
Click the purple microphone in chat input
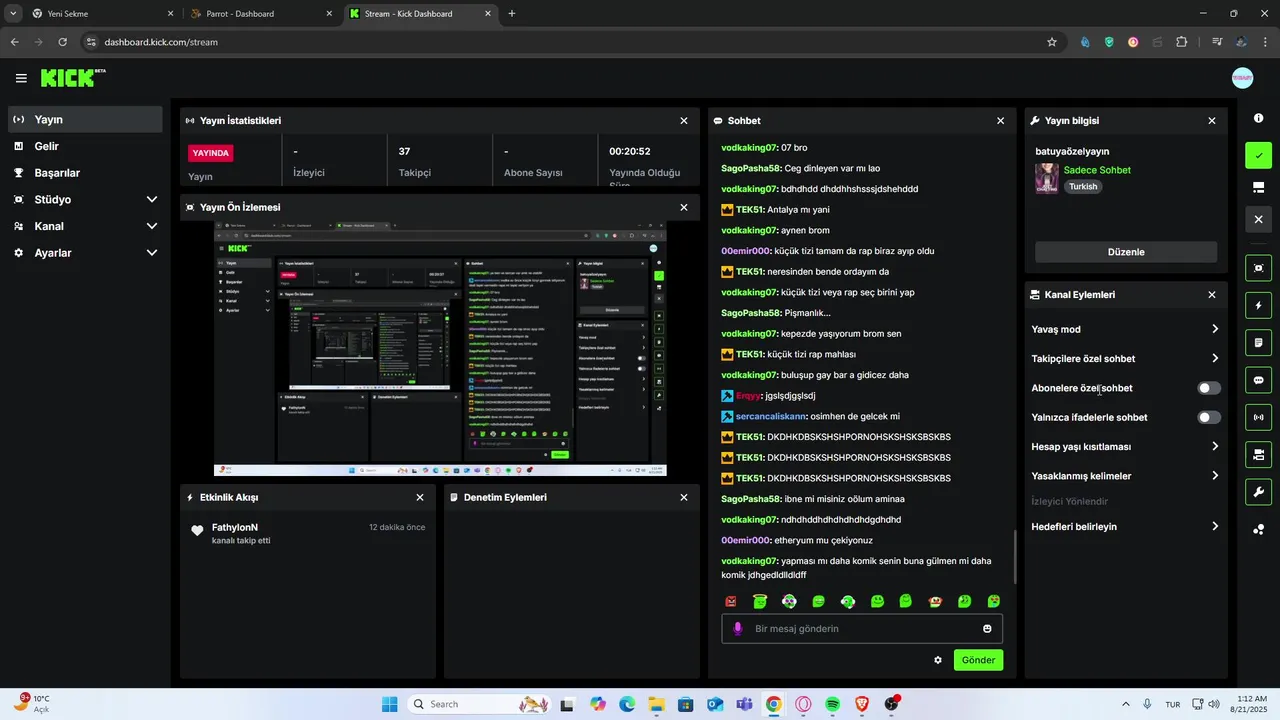click(738, 629)
